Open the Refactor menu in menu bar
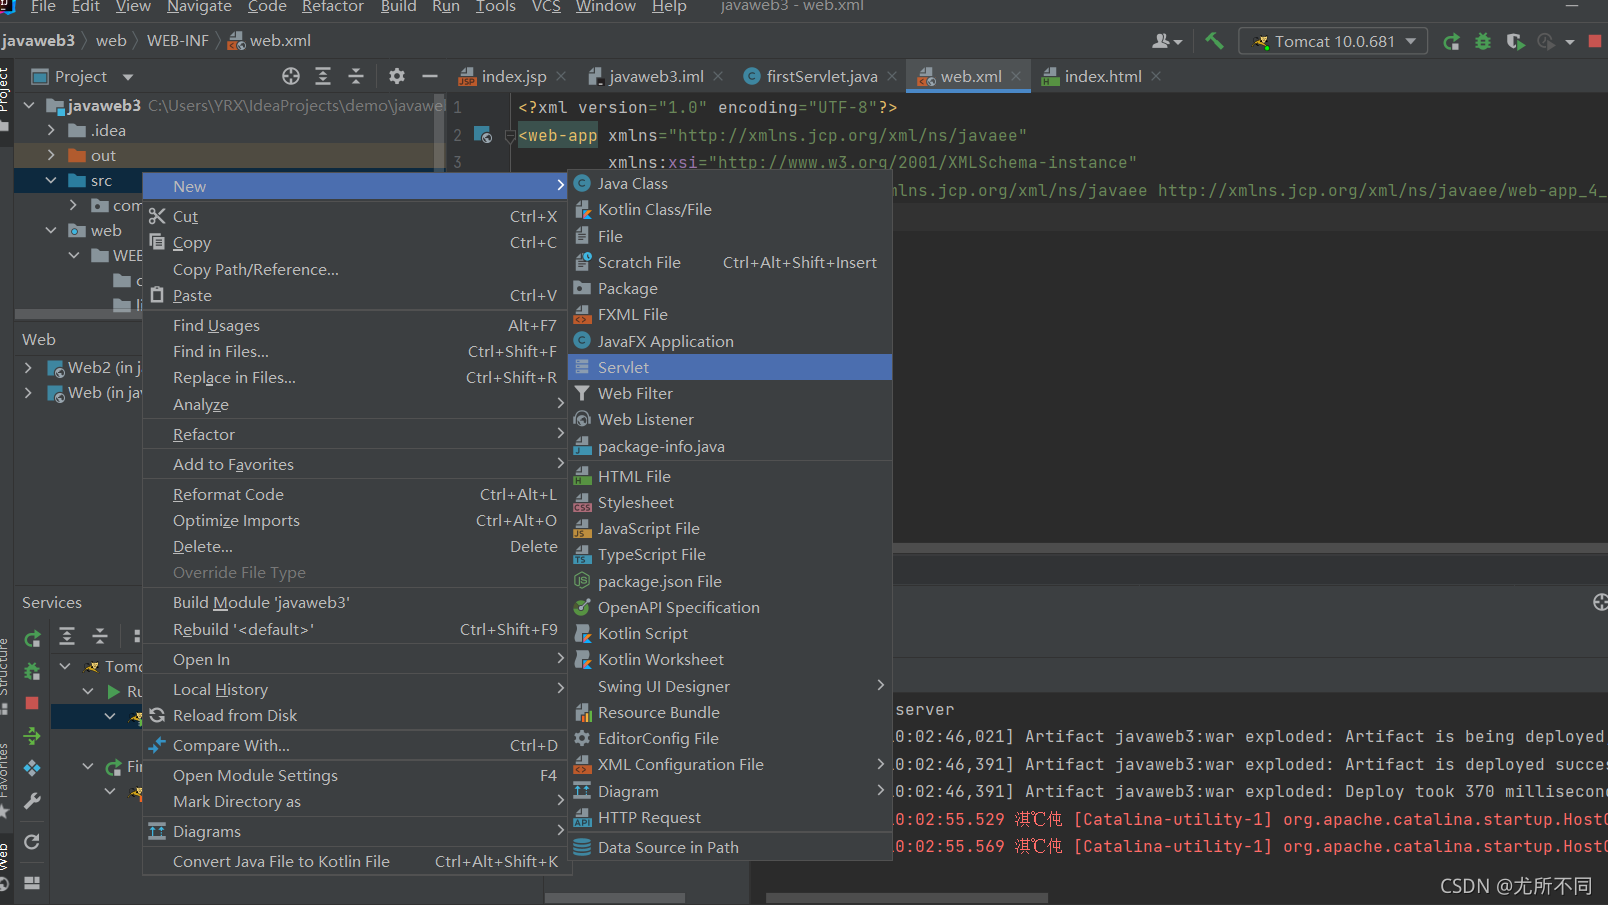1608x905 pixels. [333, 7]
